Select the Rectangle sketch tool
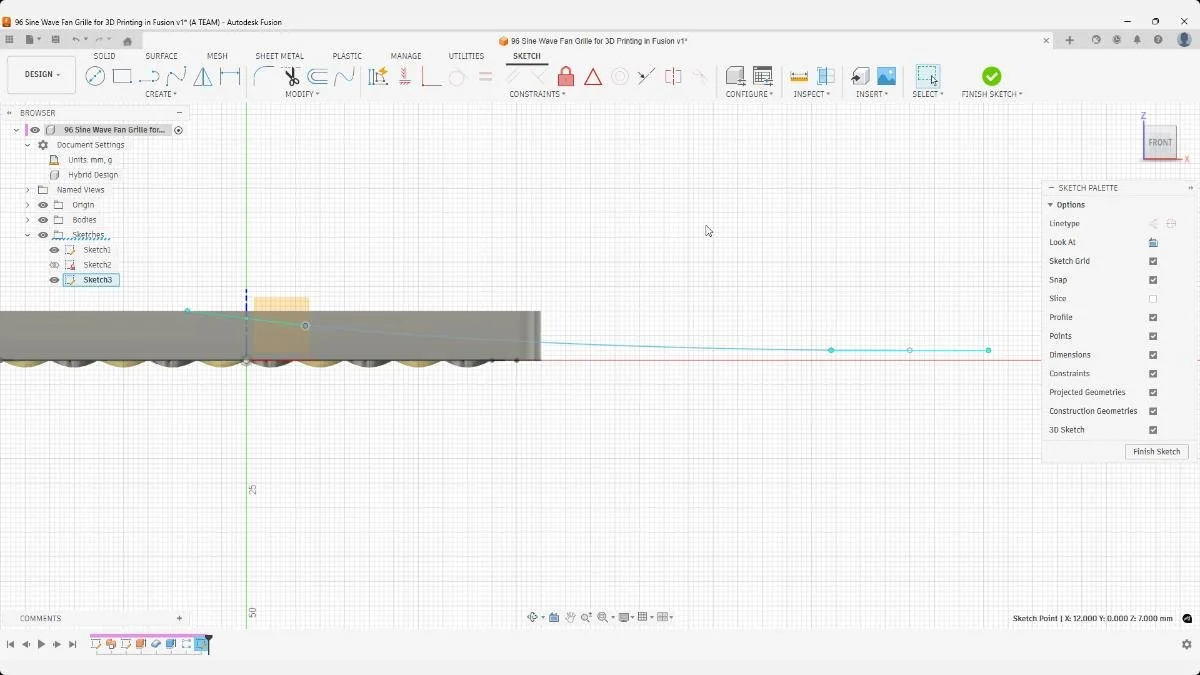1200x675 pixels. [x=124, y=76]
